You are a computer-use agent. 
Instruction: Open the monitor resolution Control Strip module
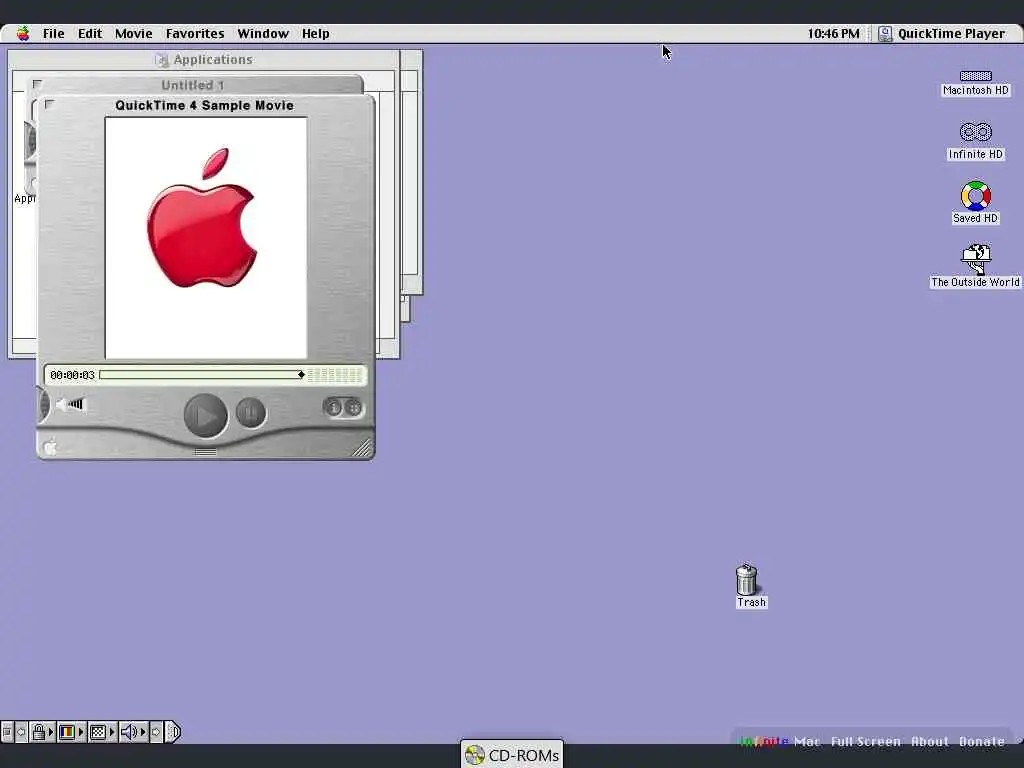pyautogui.click(x=98, y=732)
